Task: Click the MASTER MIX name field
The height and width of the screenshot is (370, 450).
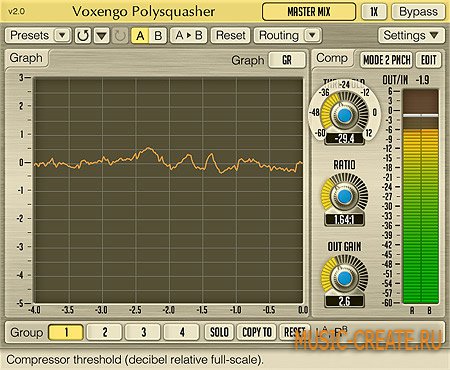Action: click(309, 12)
